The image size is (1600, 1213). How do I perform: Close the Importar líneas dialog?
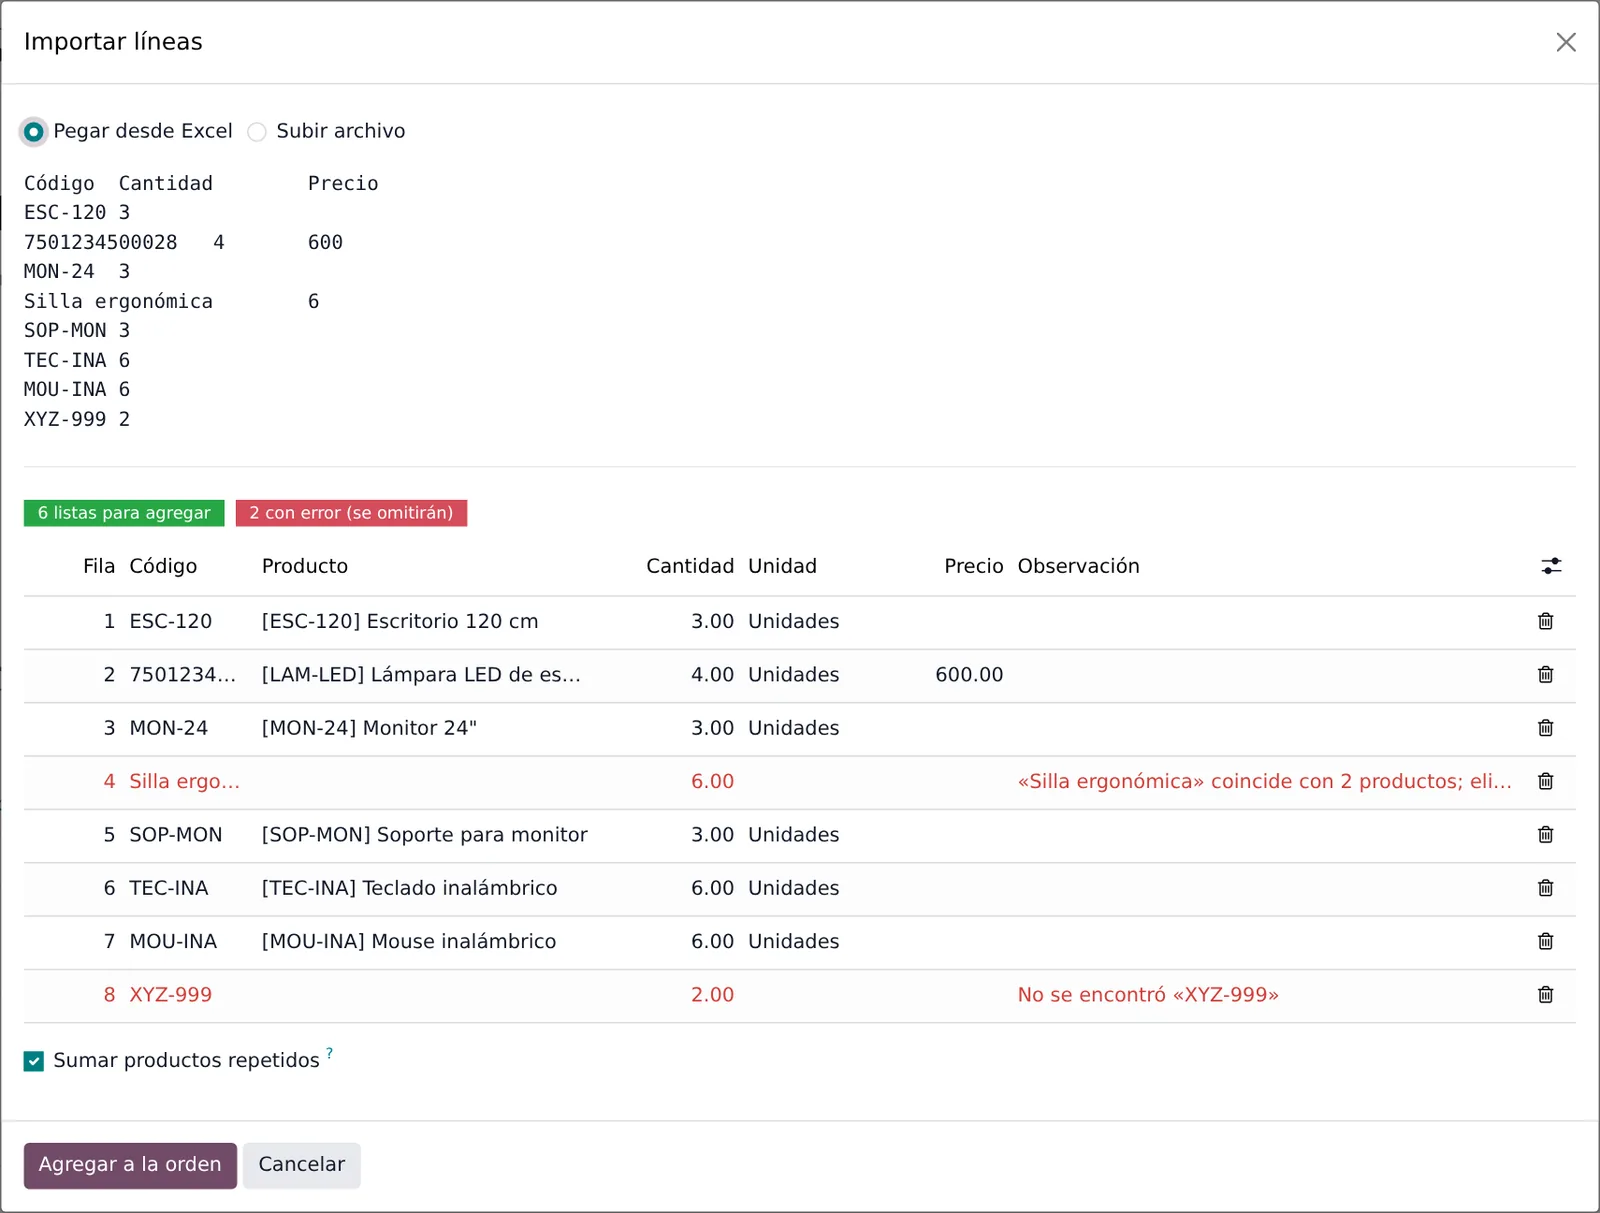[x=1566, y=42]
